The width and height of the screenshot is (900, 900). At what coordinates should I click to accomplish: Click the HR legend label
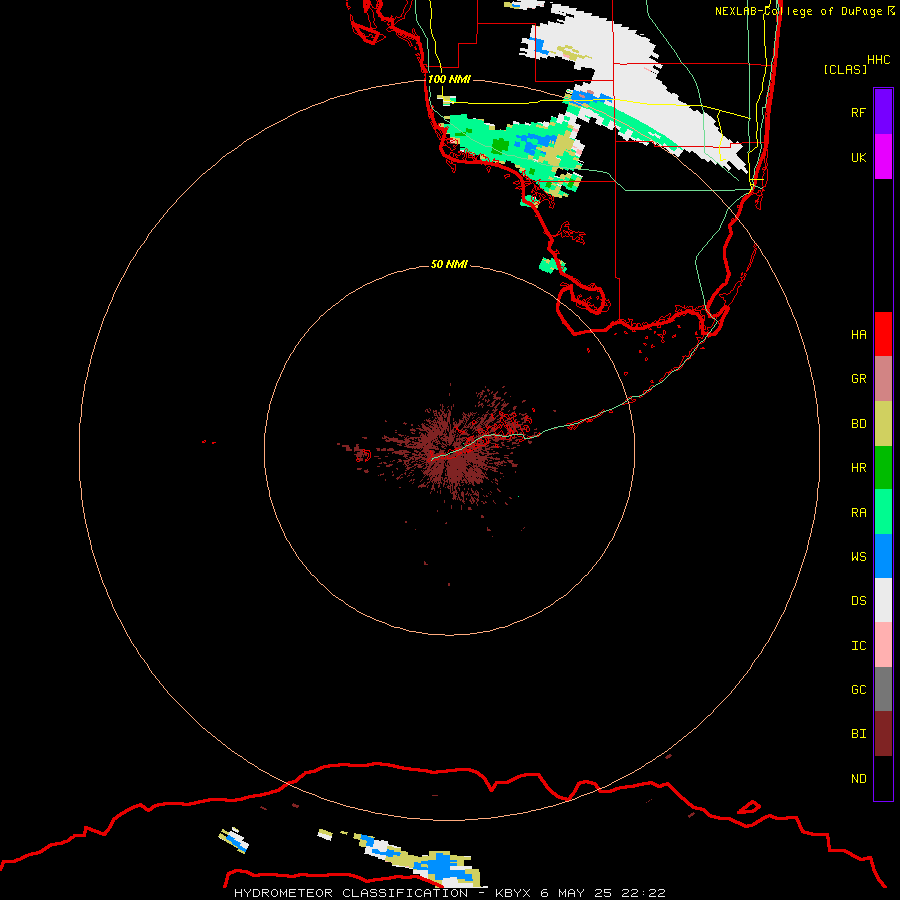[x=858, y=468]
